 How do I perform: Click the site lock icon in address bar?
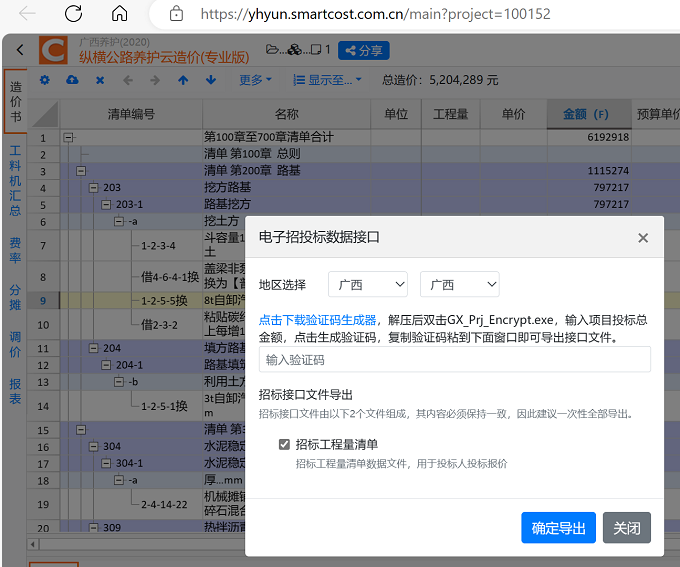176,14
